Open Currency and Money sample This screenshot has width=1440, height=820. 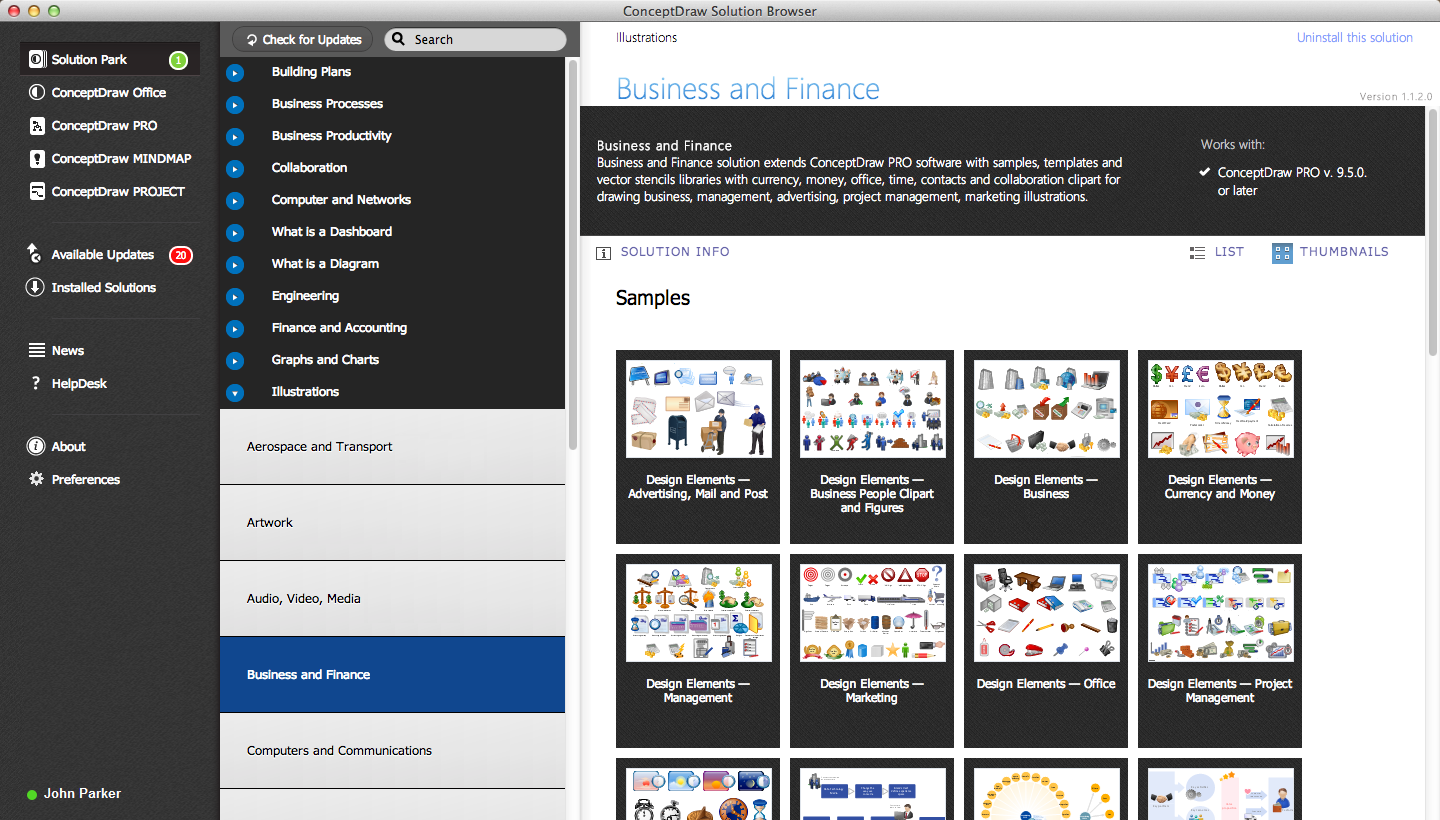tap(1220, 447)
